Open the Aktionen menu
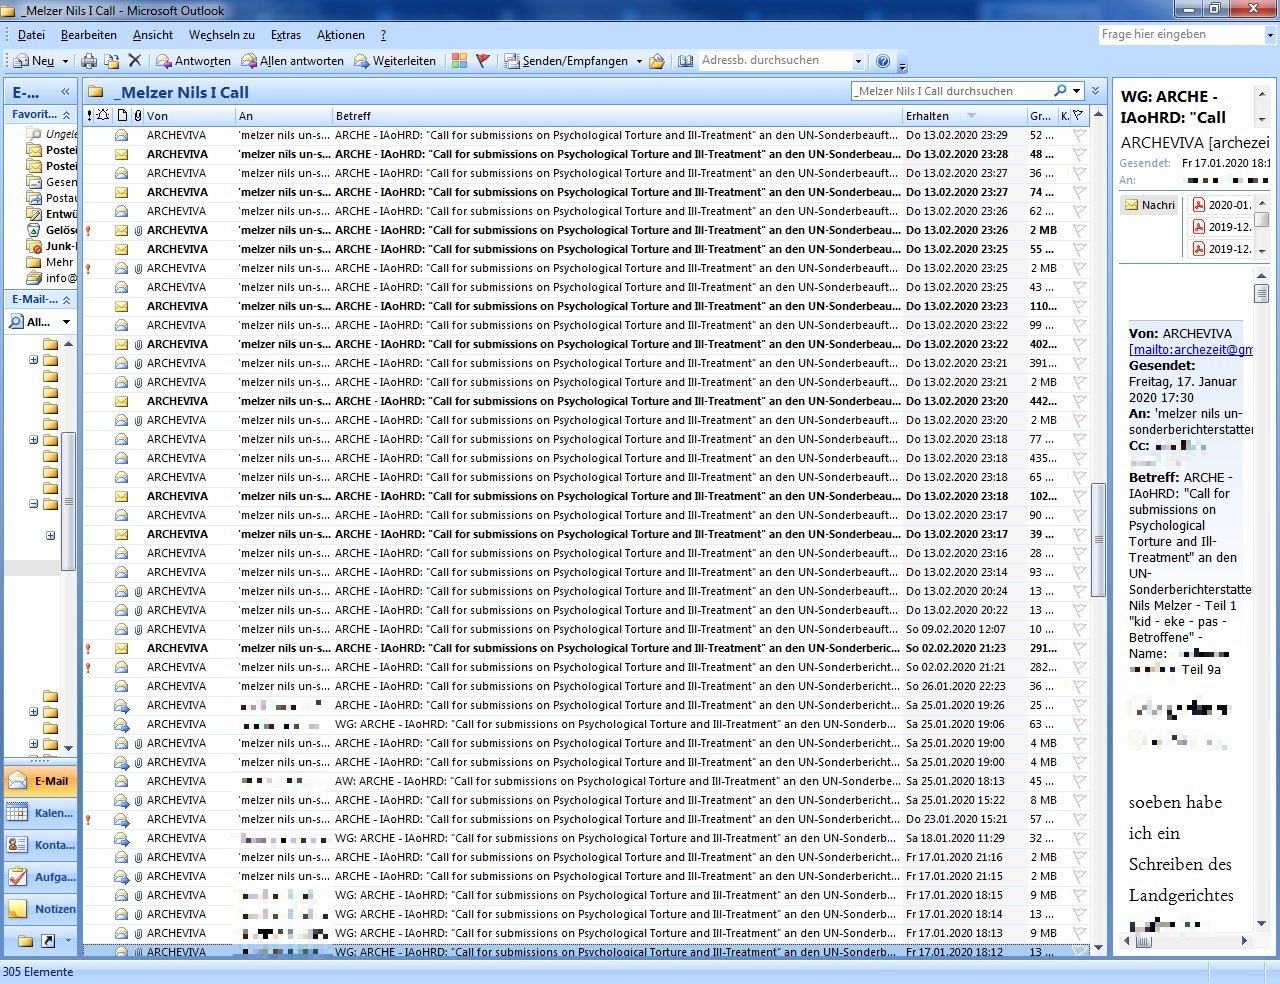The height and width of the screenshot is (984, 1280). pyautogui.click(x=341, y=35)
